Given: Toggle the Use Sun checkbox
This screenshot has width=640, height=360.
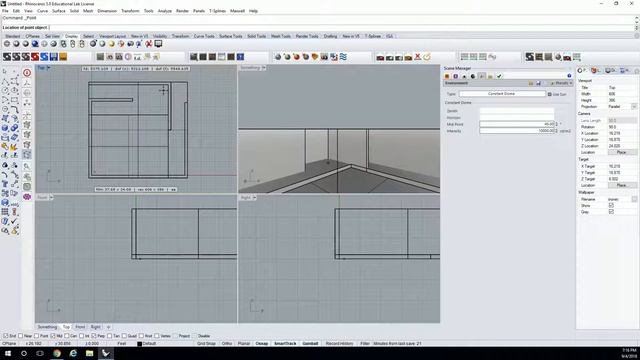Looking at the screenshot, I should click(549, 94).
